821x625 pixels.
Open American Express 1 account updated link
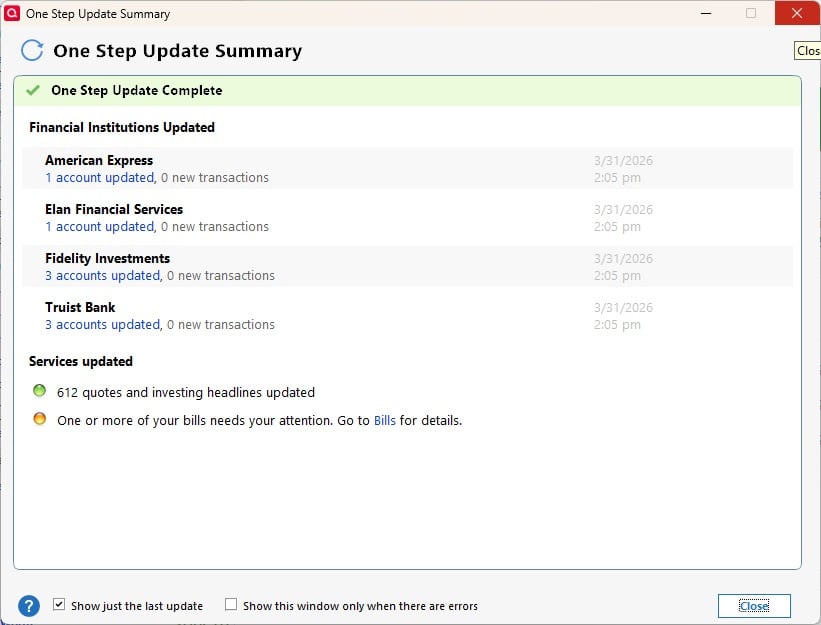[x=99, y=177]
